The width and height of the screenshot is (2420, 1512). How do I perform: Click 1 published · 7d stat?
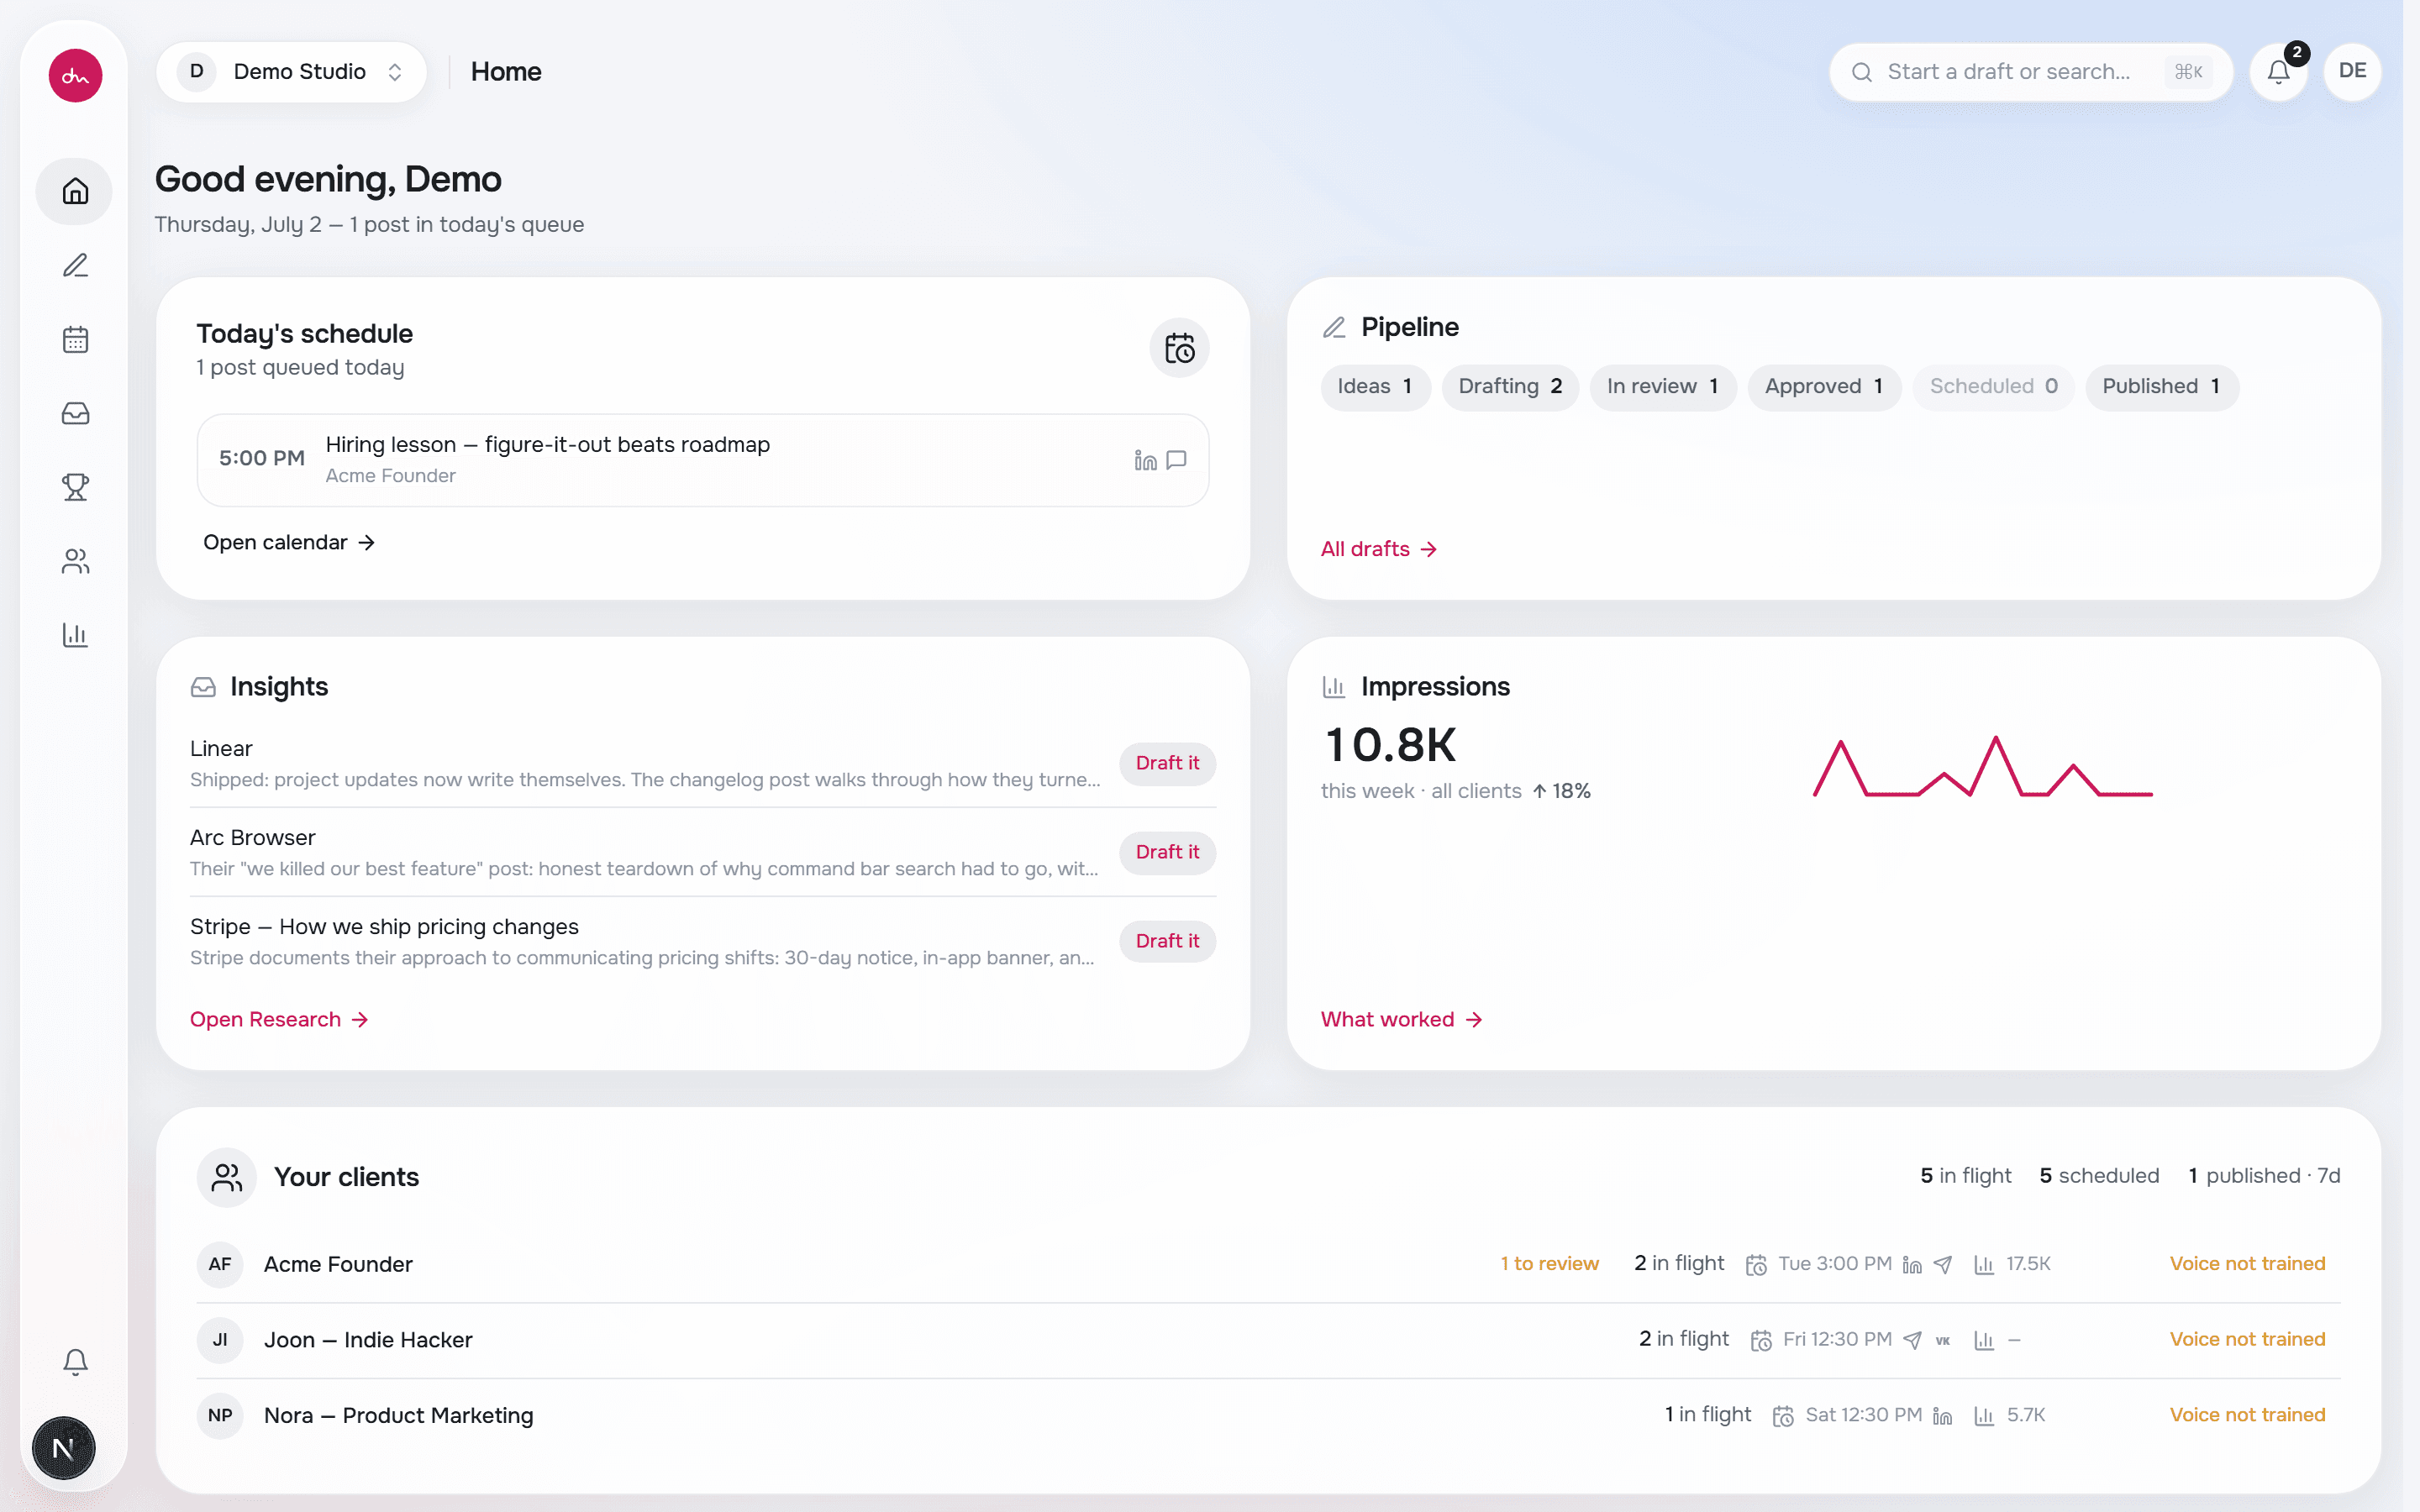[2264, 1176]
